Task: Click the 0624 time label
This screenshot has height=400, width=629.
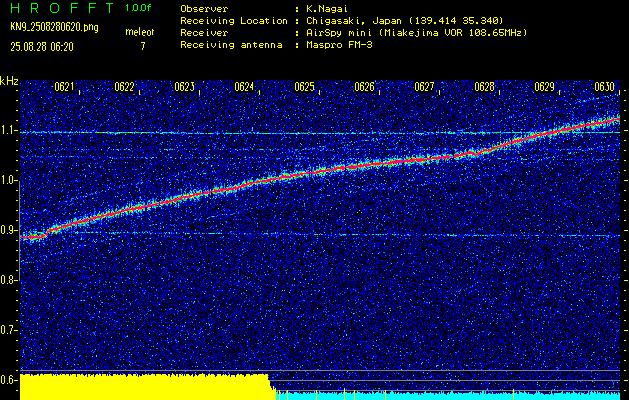Action: click(x=244, y=87)
